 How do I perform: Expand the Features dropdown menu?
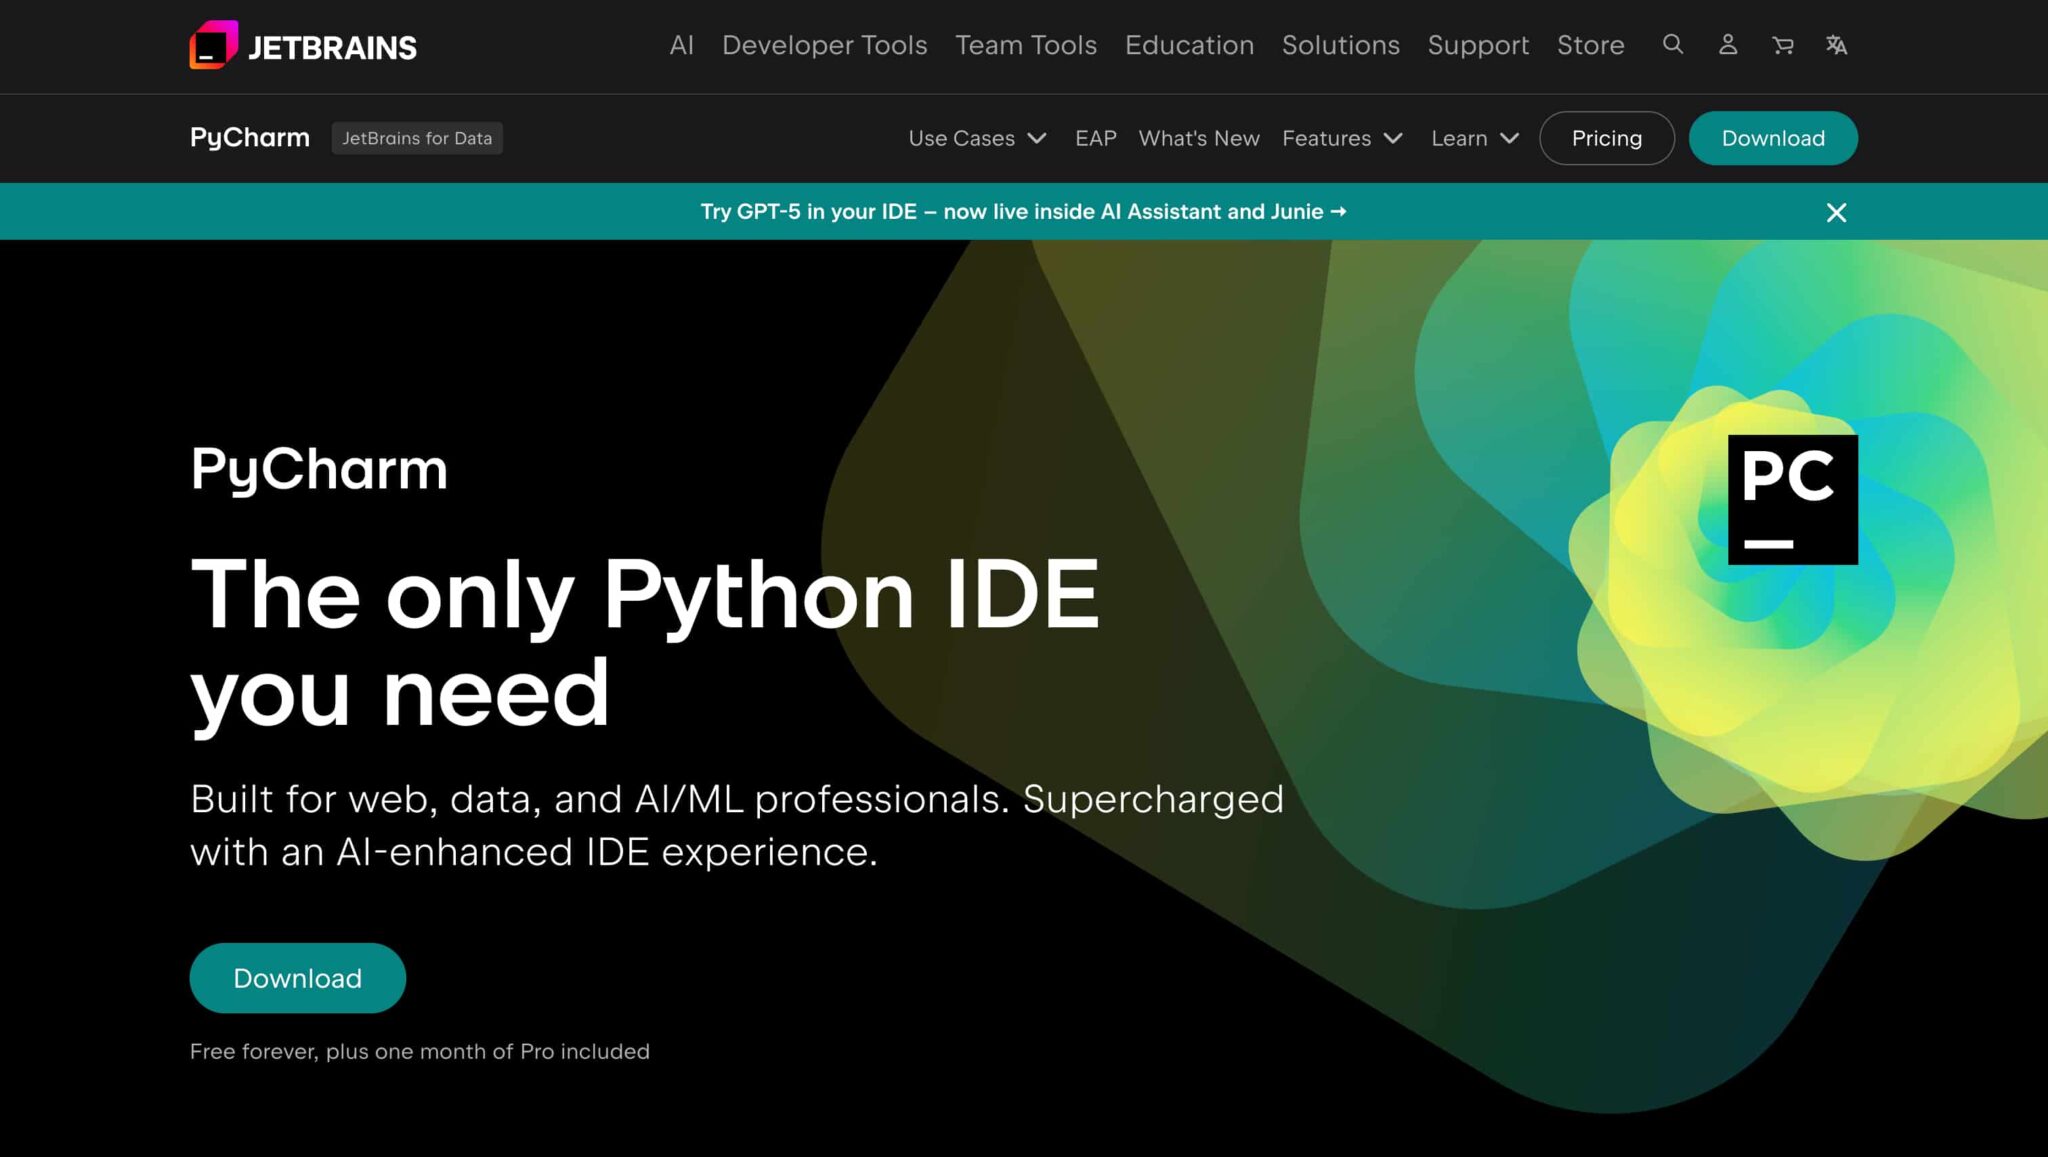click(x=1342, y=138)
